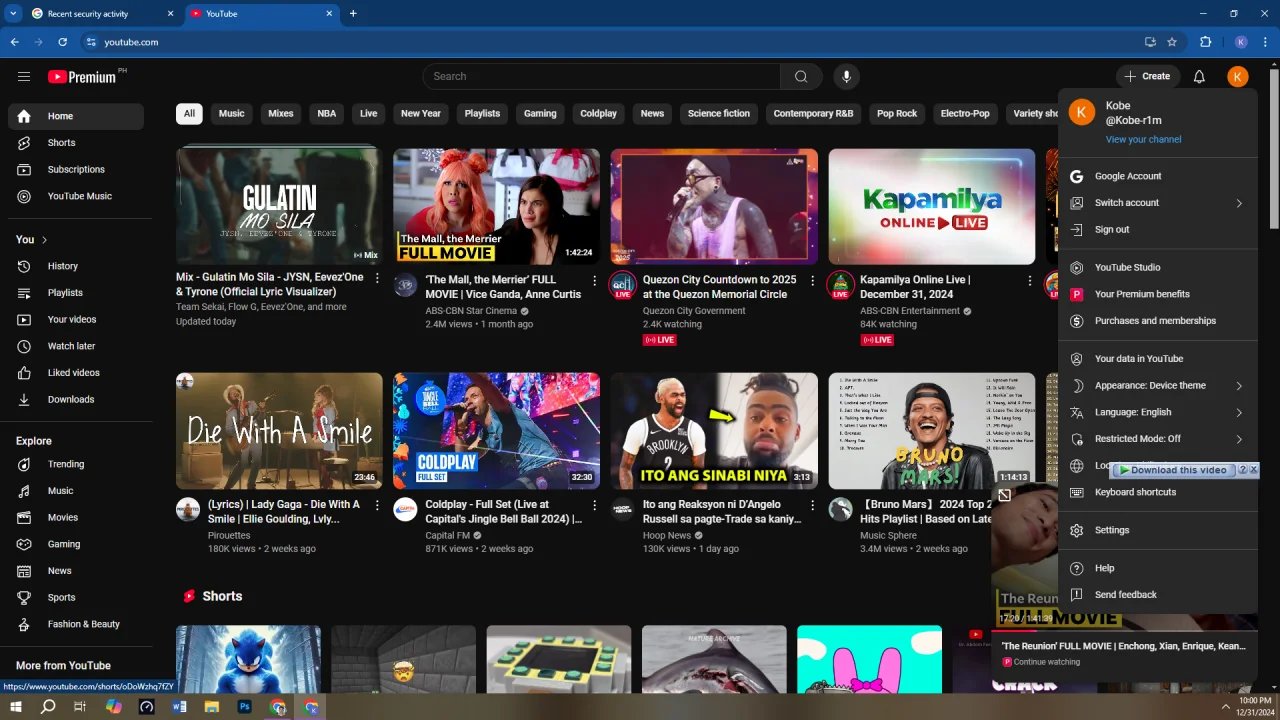
Task: Click the search magnifier button
Action: click(801, 76)
